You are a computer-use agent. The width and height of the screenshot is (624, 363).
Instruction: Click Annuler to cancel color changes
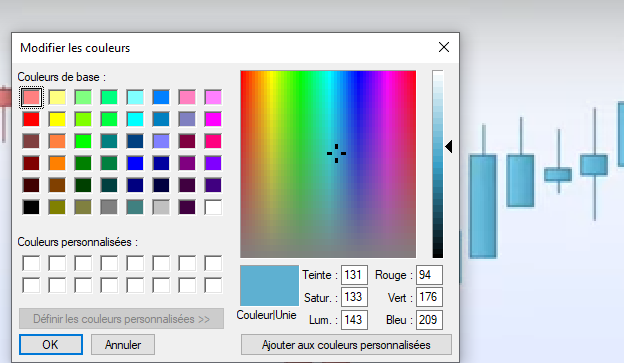pos(123,345)
